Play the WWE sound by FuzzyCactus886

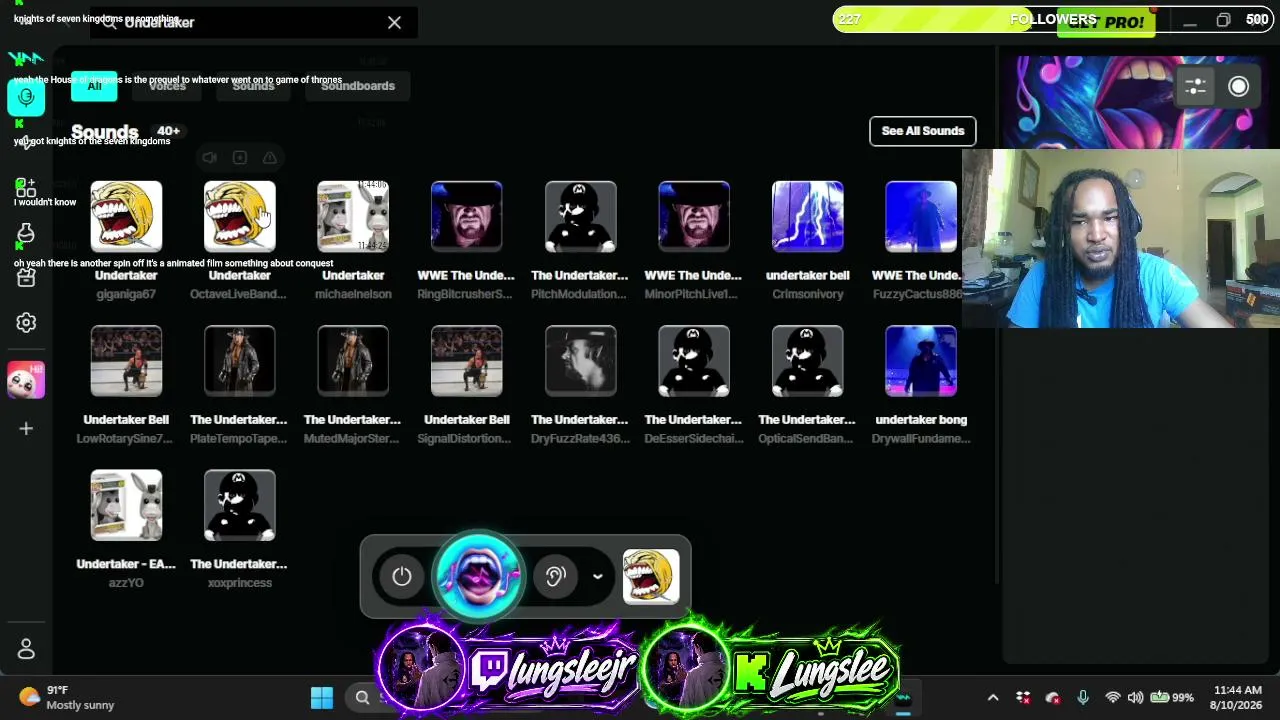coord(921,217)
